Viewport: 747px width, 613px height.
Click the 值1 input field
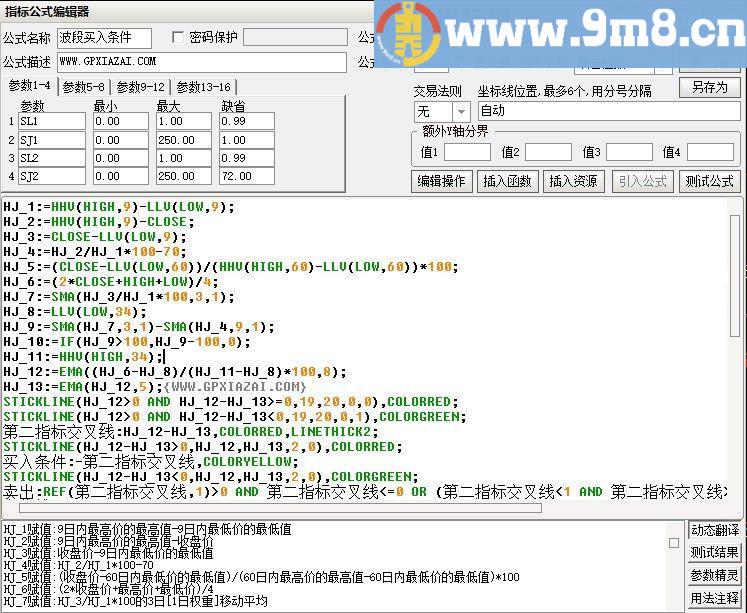[467, 152]
